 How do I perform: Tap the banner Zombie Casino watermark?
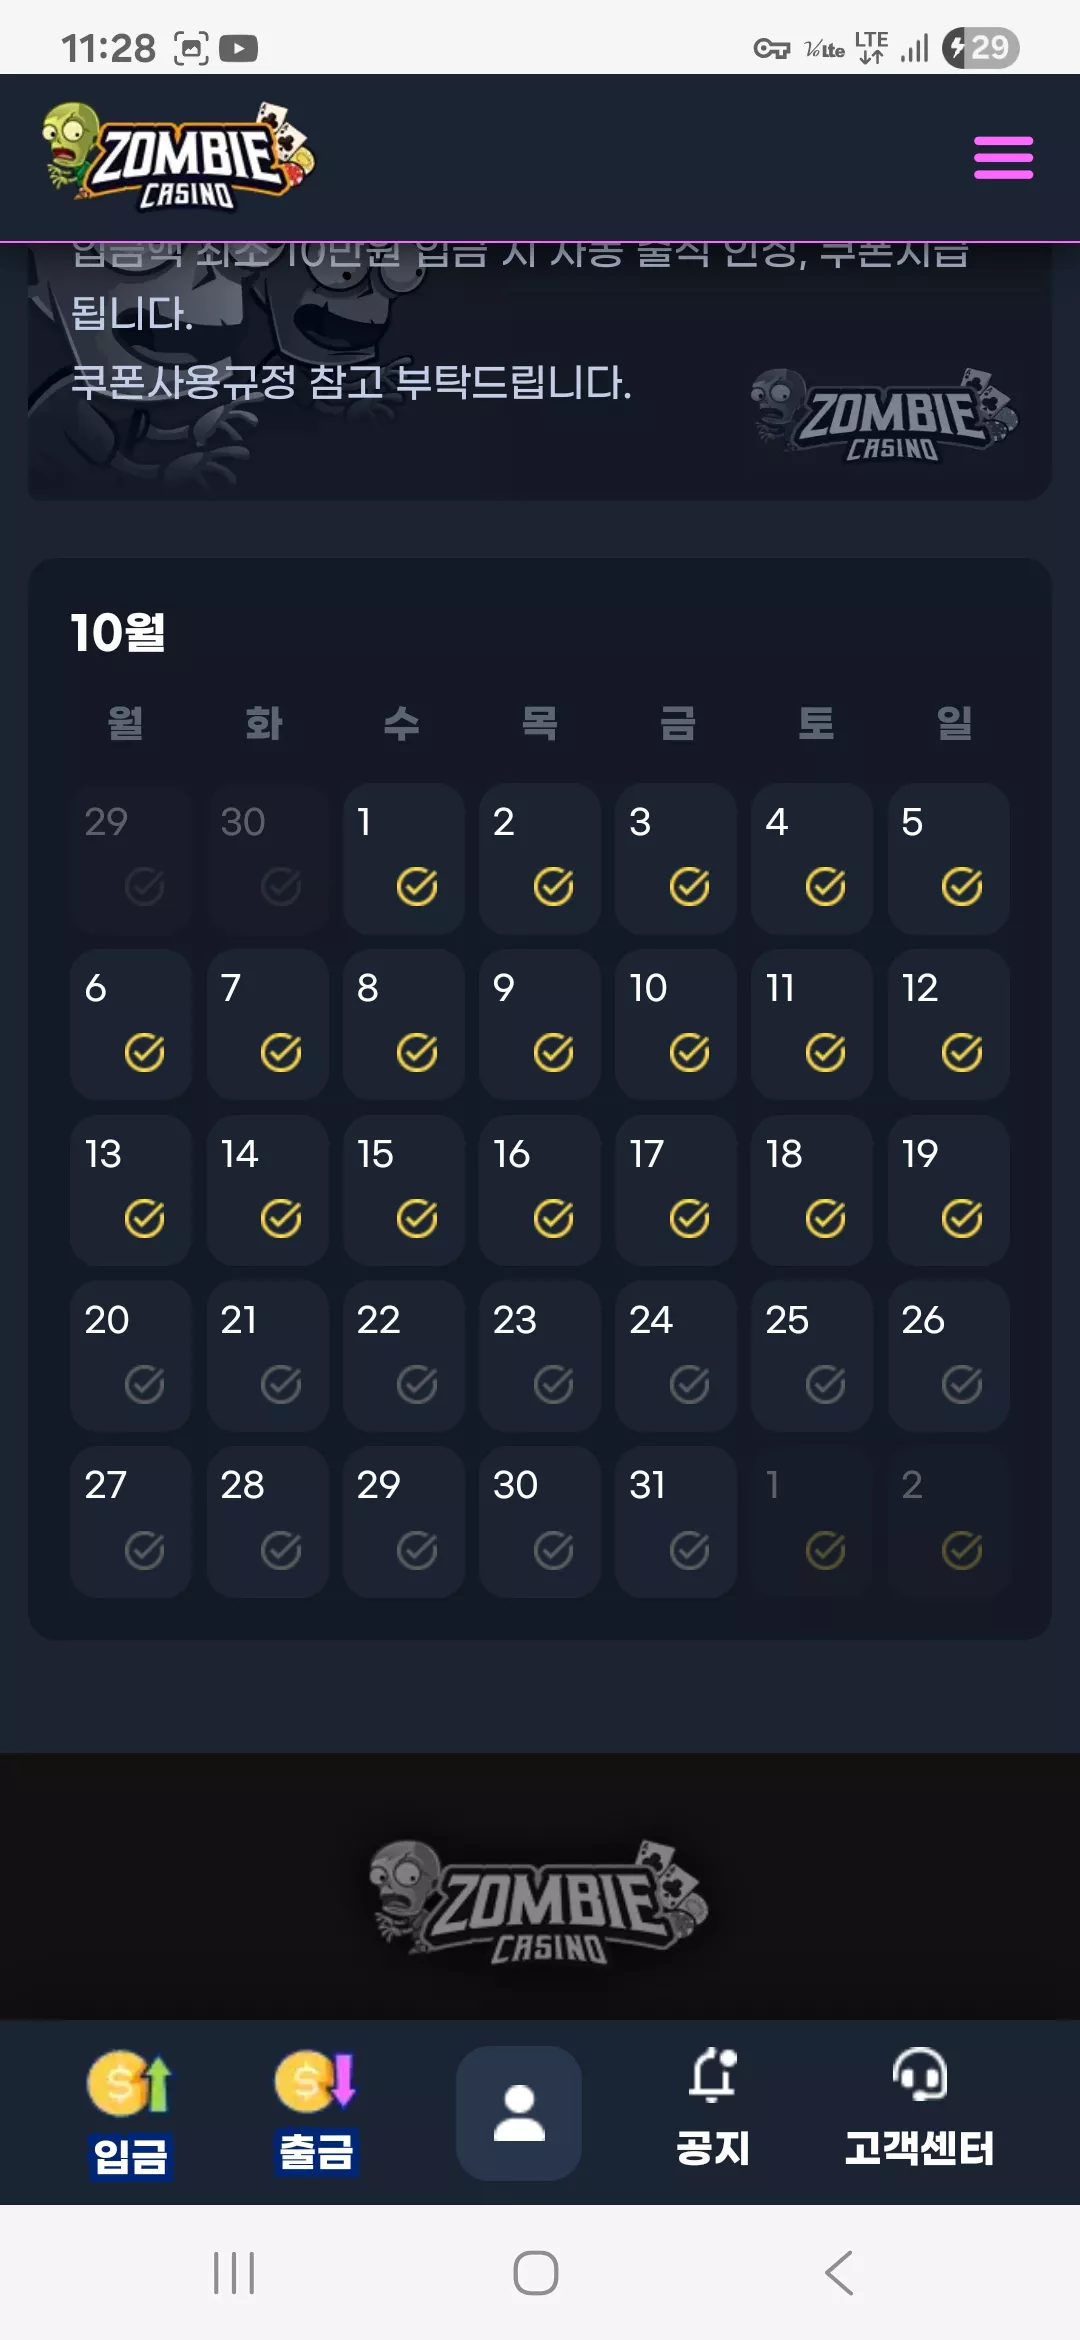884,415
